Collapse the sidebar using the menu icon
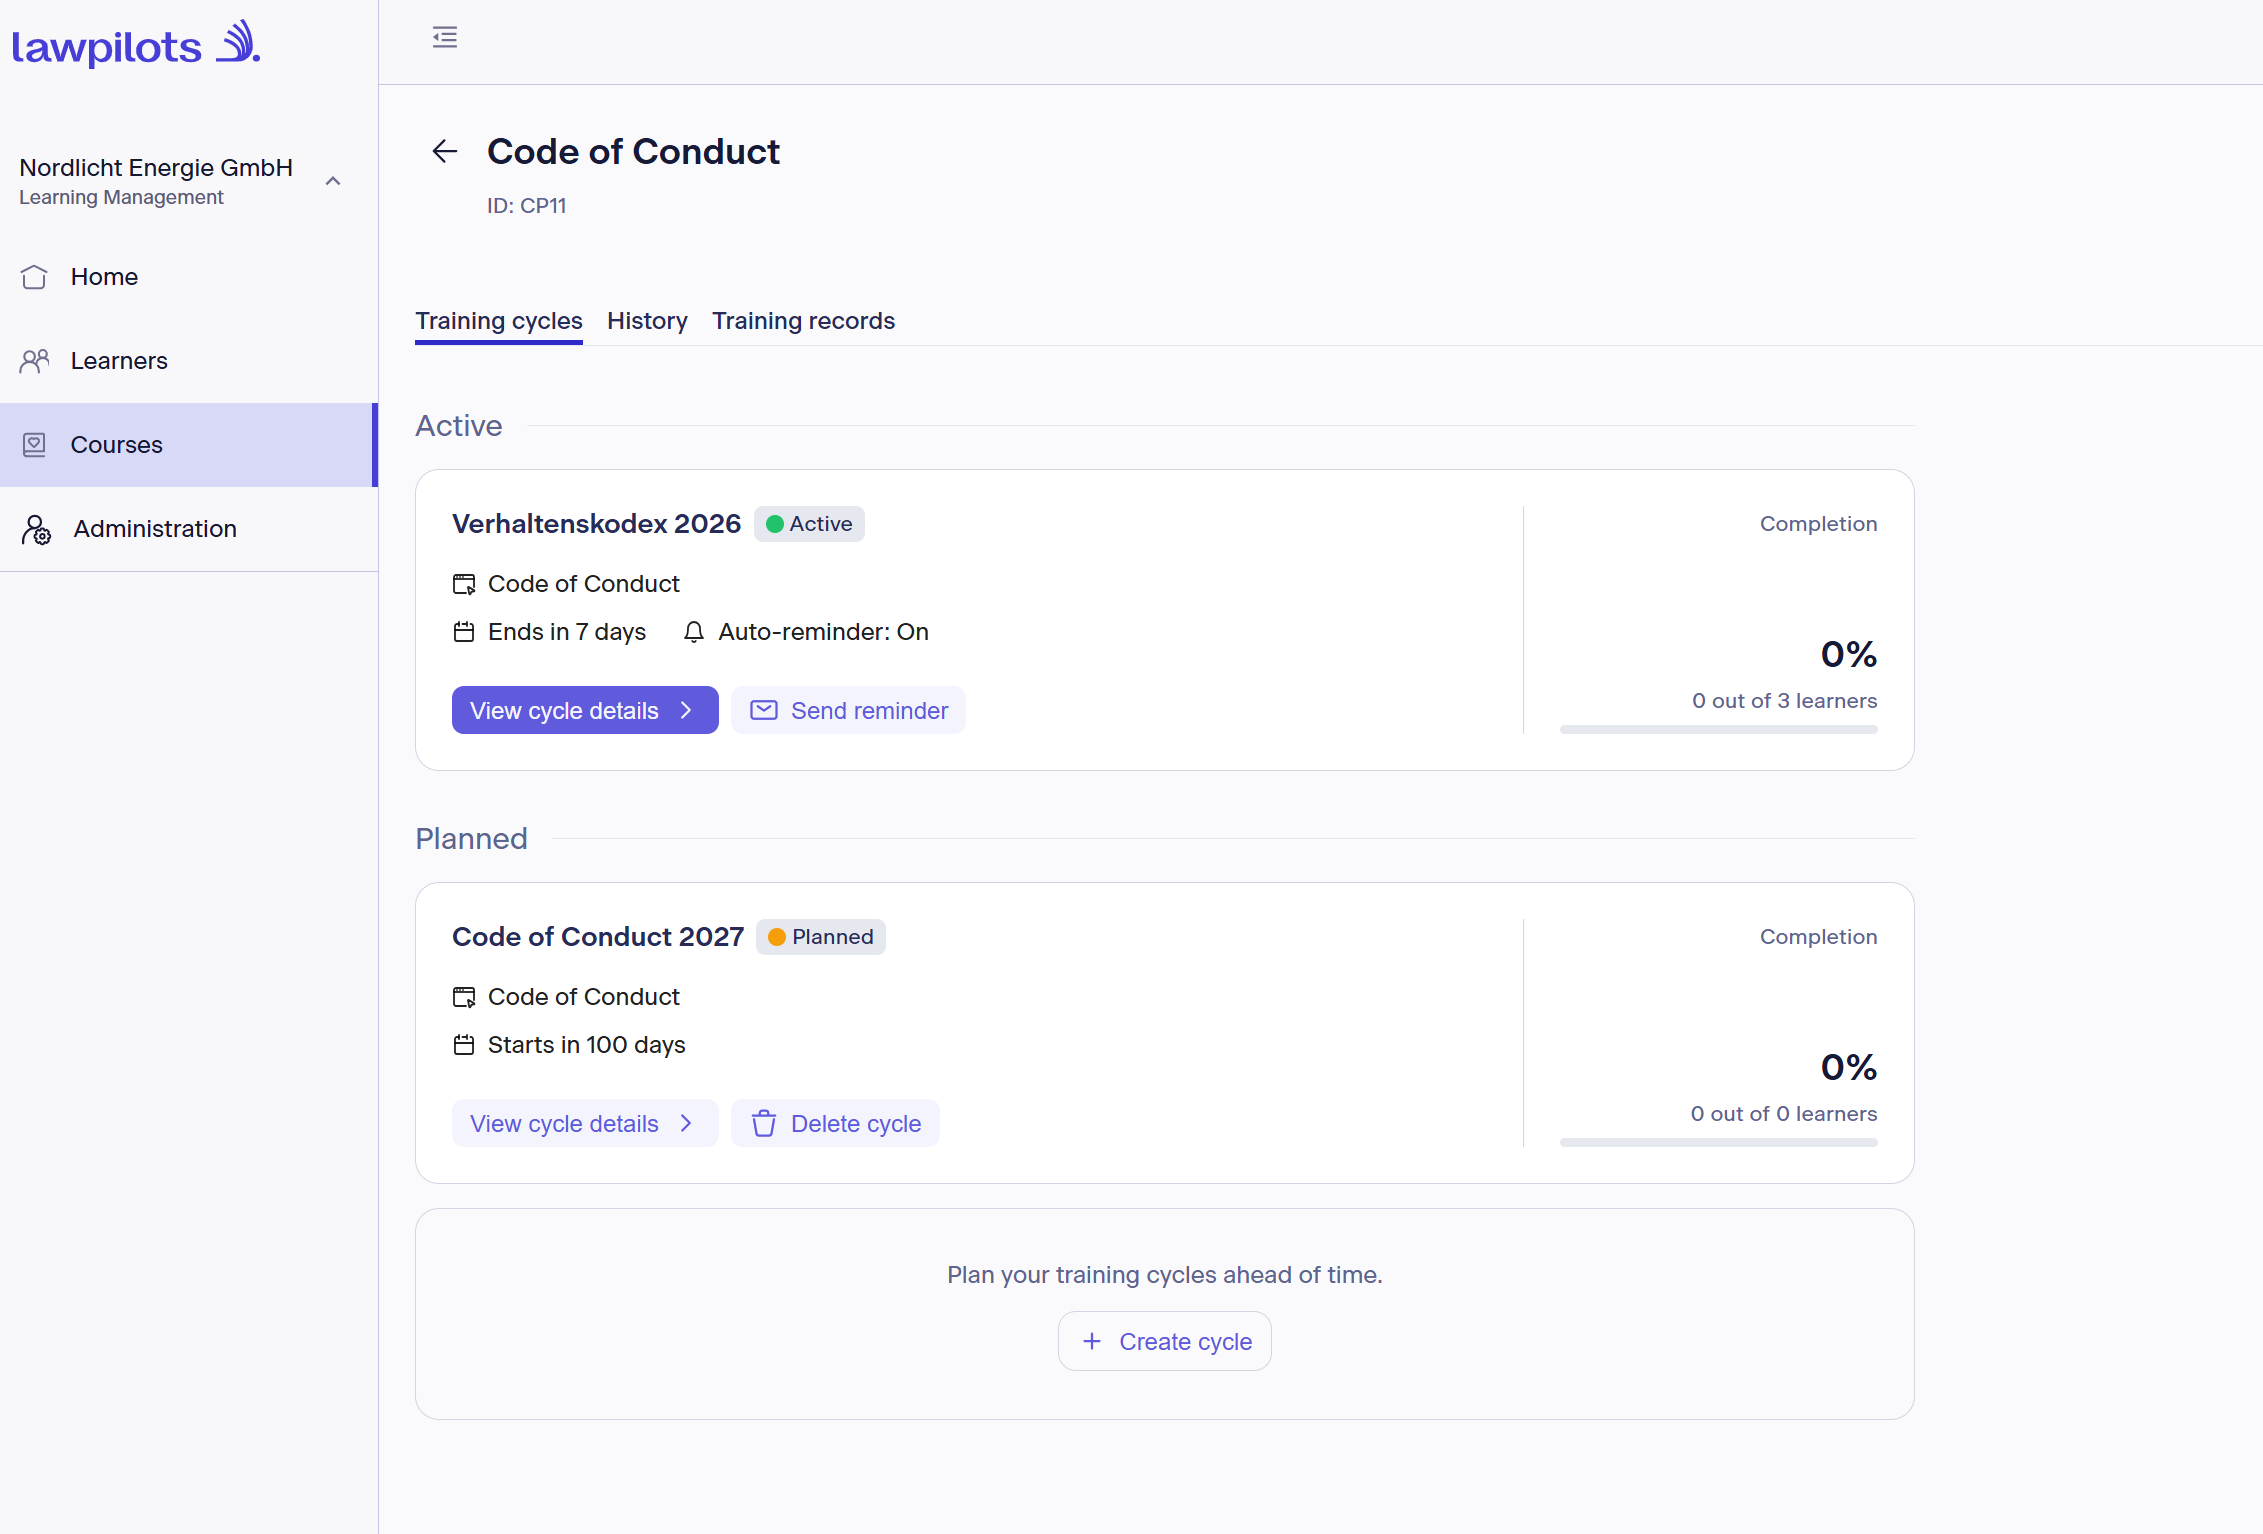This screenshot has width=2263, height=1534. pos(445,38)
